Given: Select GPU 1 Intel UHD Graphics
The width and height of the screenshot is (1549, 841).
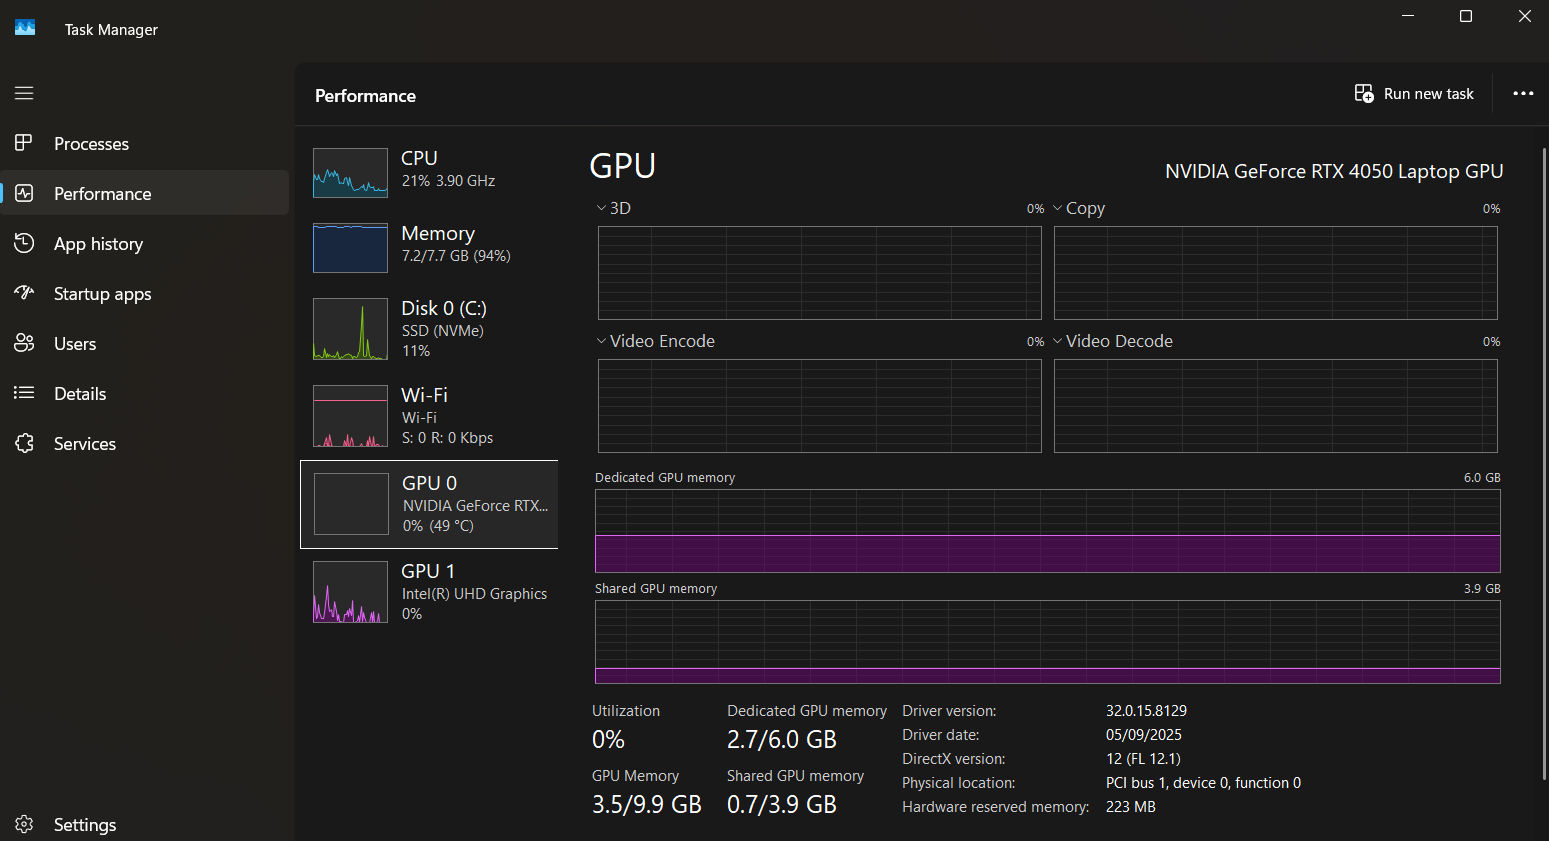Looking at the screenshot, I should [430, 591].
